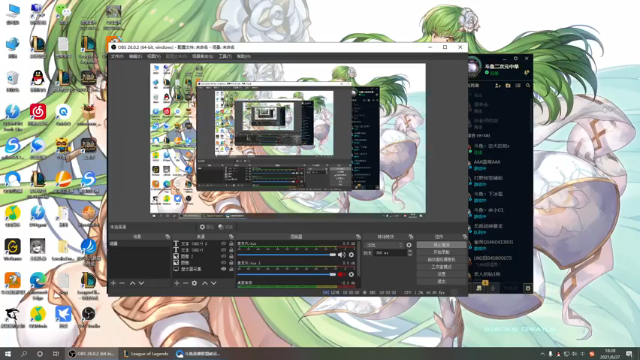This screenshot has height=360, width=640.
Task: Open transition properties gear icon
Action: coord(409,245)
